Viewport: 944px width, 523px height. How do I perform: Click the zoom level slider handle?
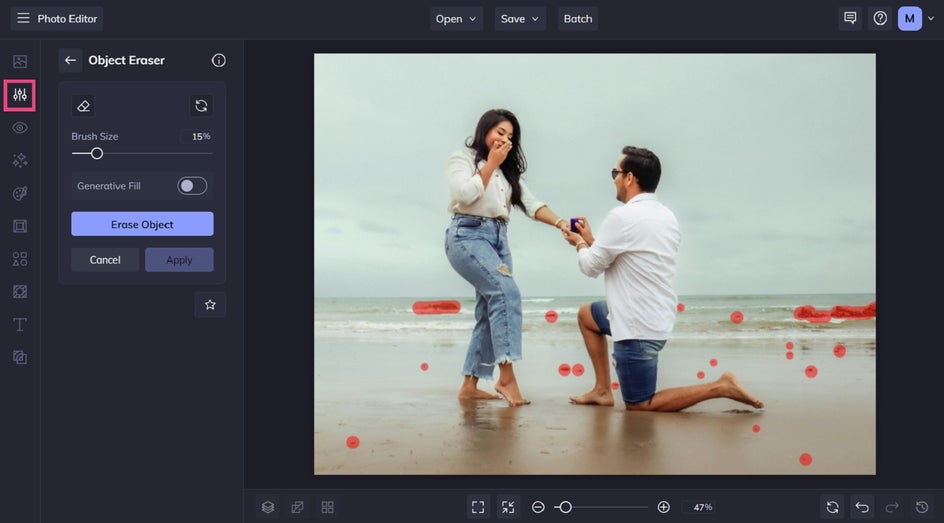(565, 507)
